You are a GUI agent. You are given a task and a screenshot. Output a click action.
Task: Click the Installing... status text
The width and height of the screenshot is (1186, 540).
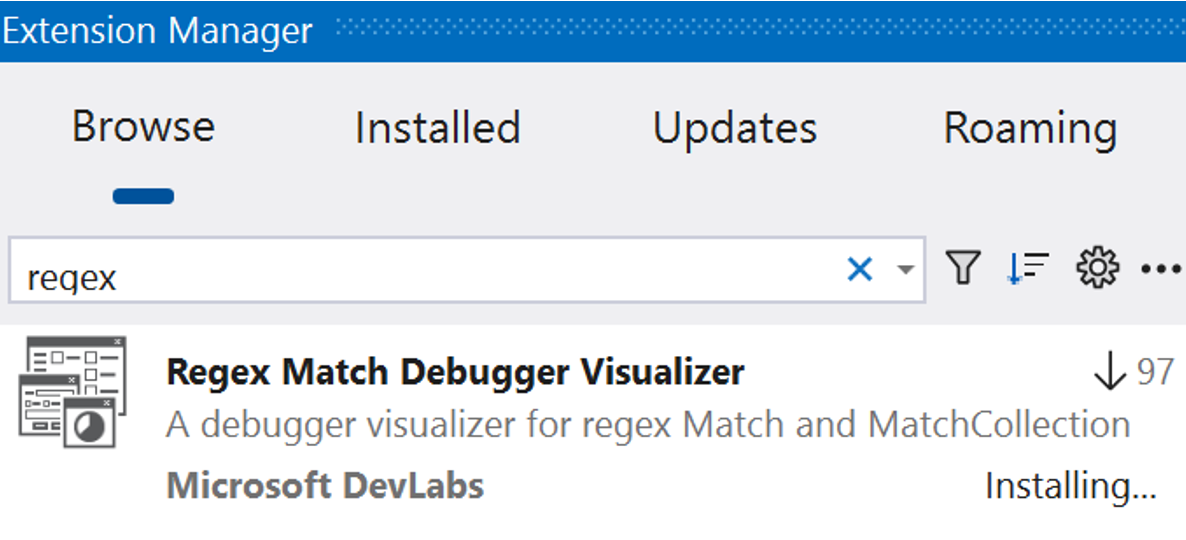tap(1071, 486)
